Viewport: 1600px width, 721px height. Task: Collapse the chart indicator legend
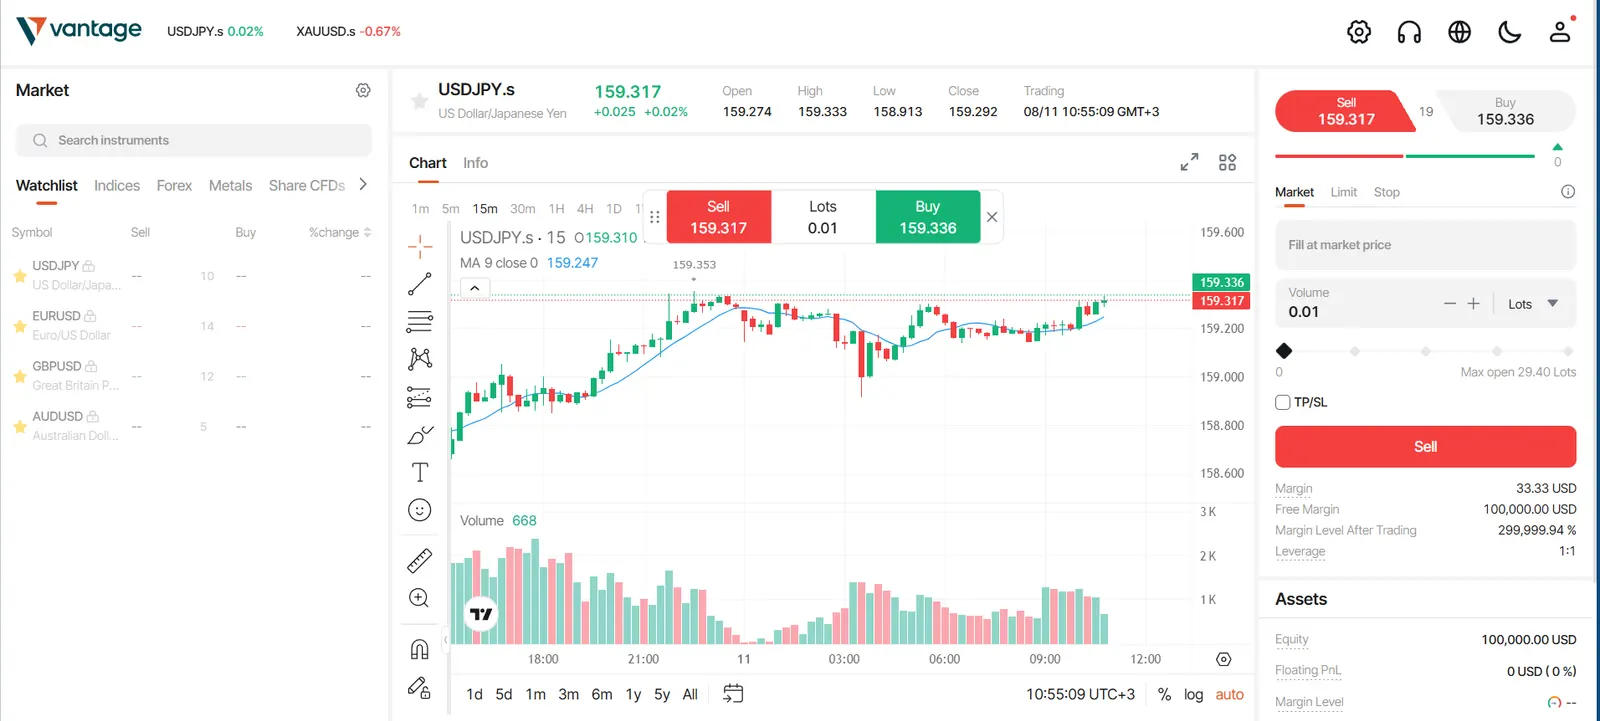click(x=475, y=288)
